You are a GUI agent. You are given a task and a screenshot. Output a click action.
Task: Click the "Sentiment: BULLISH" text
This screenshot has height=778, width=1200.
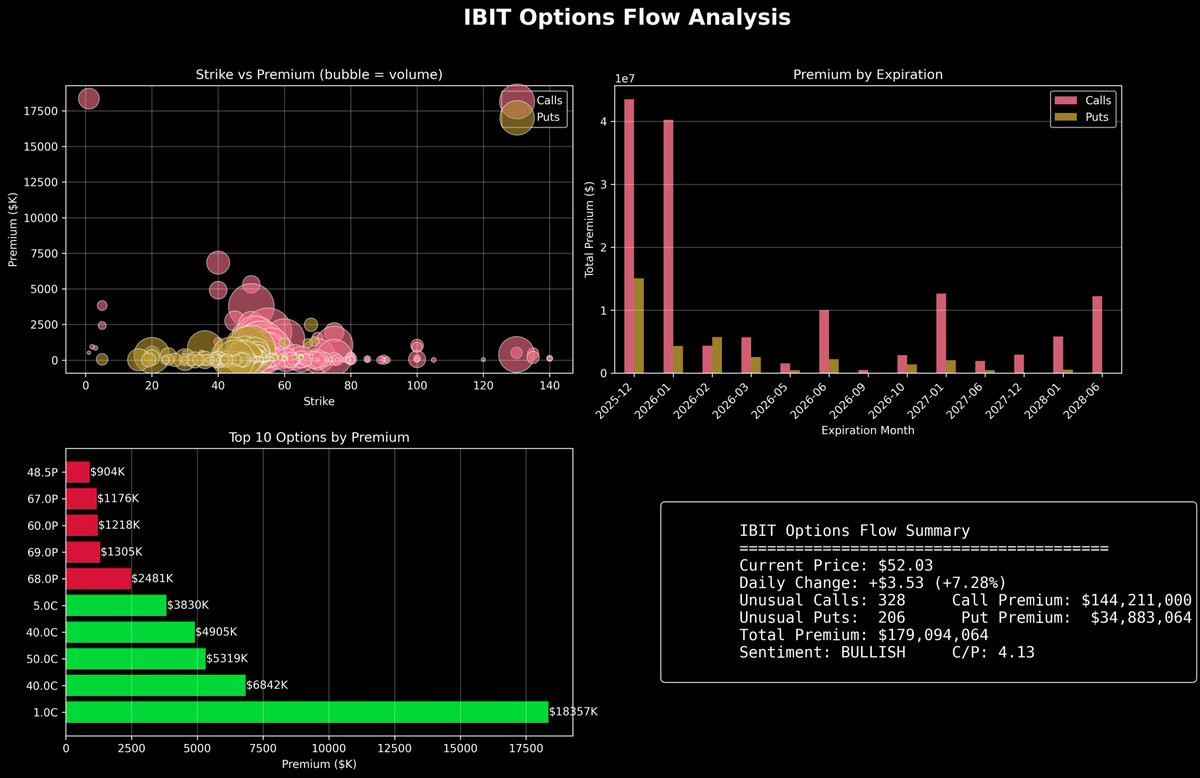coord(822,652)
